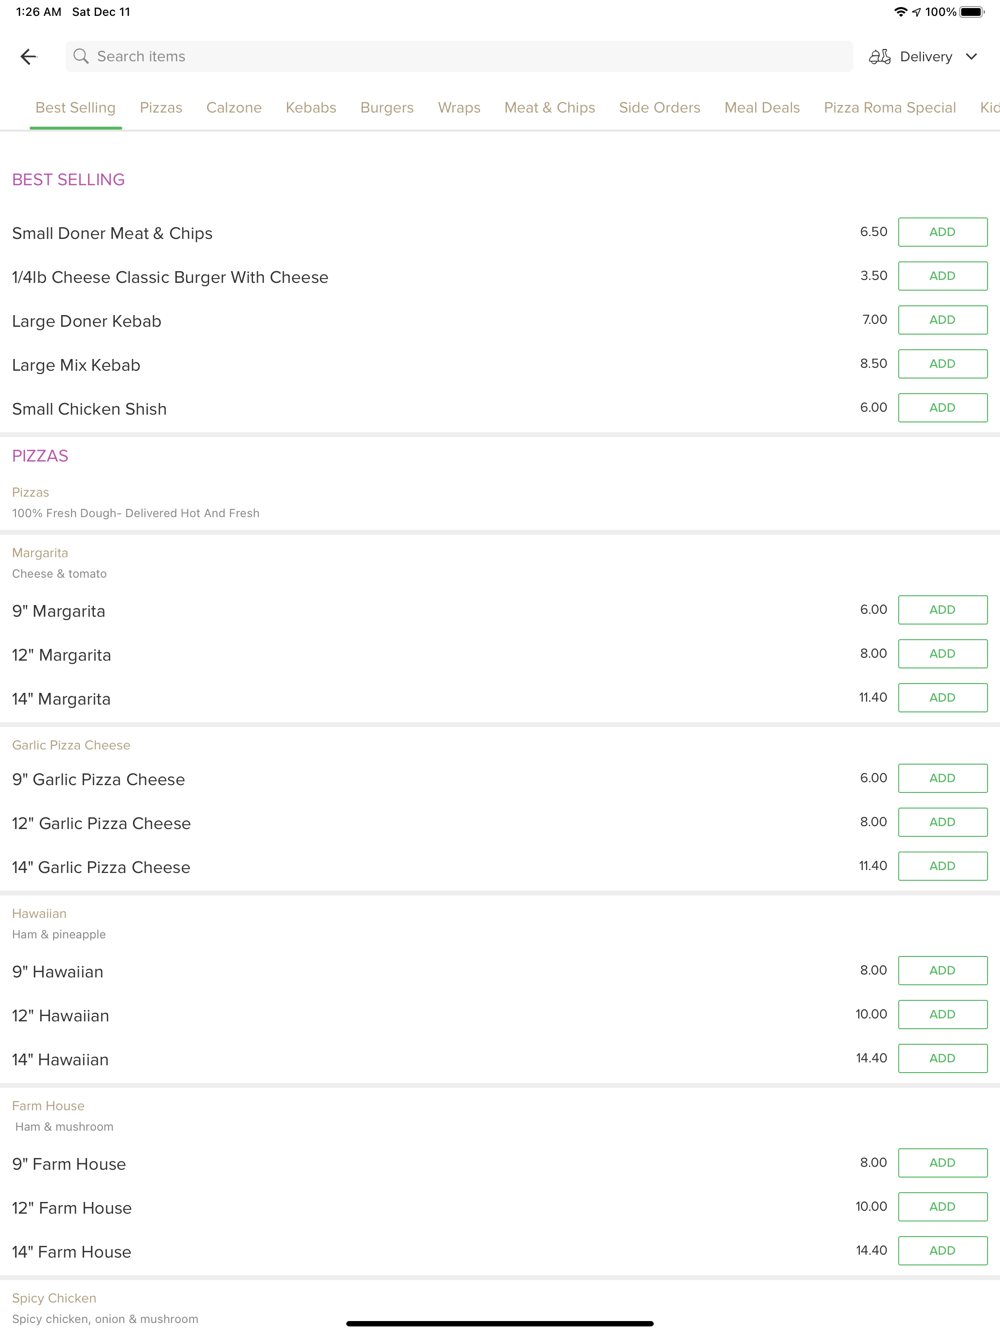Click the search magnifier icon

pos(81,57)
